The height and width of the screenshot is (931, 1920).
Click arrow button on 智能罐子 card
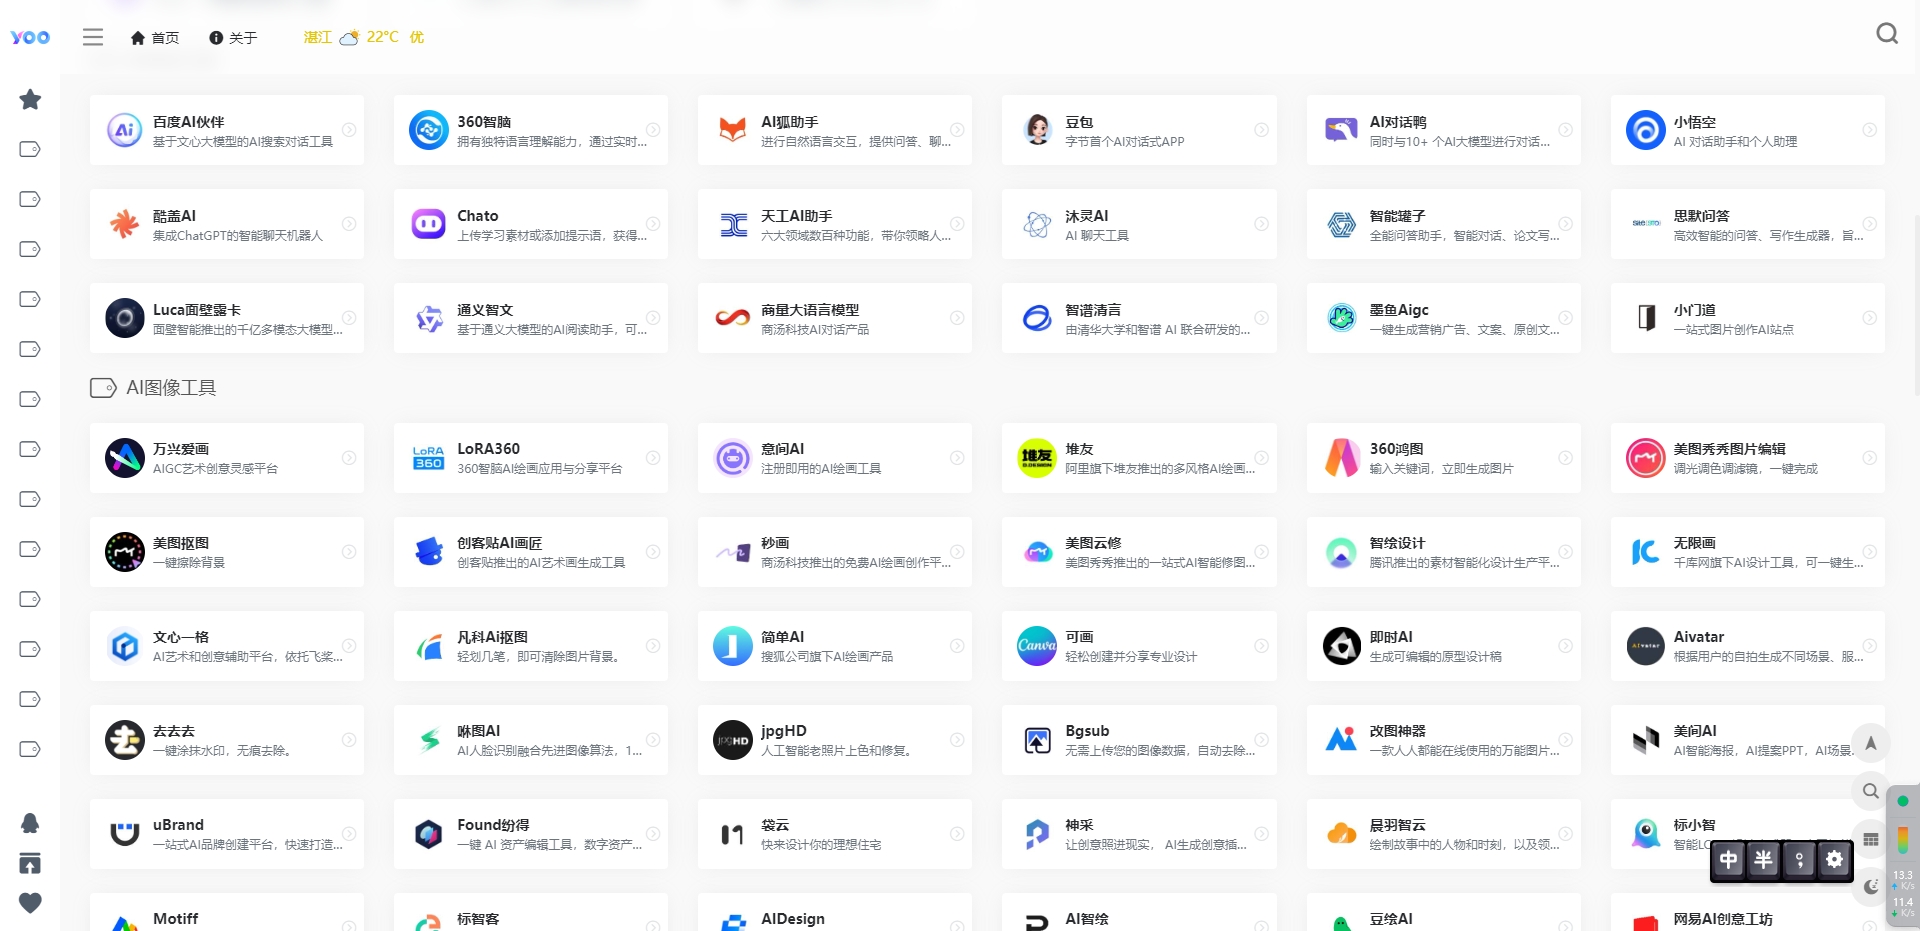coord(1565,224)
